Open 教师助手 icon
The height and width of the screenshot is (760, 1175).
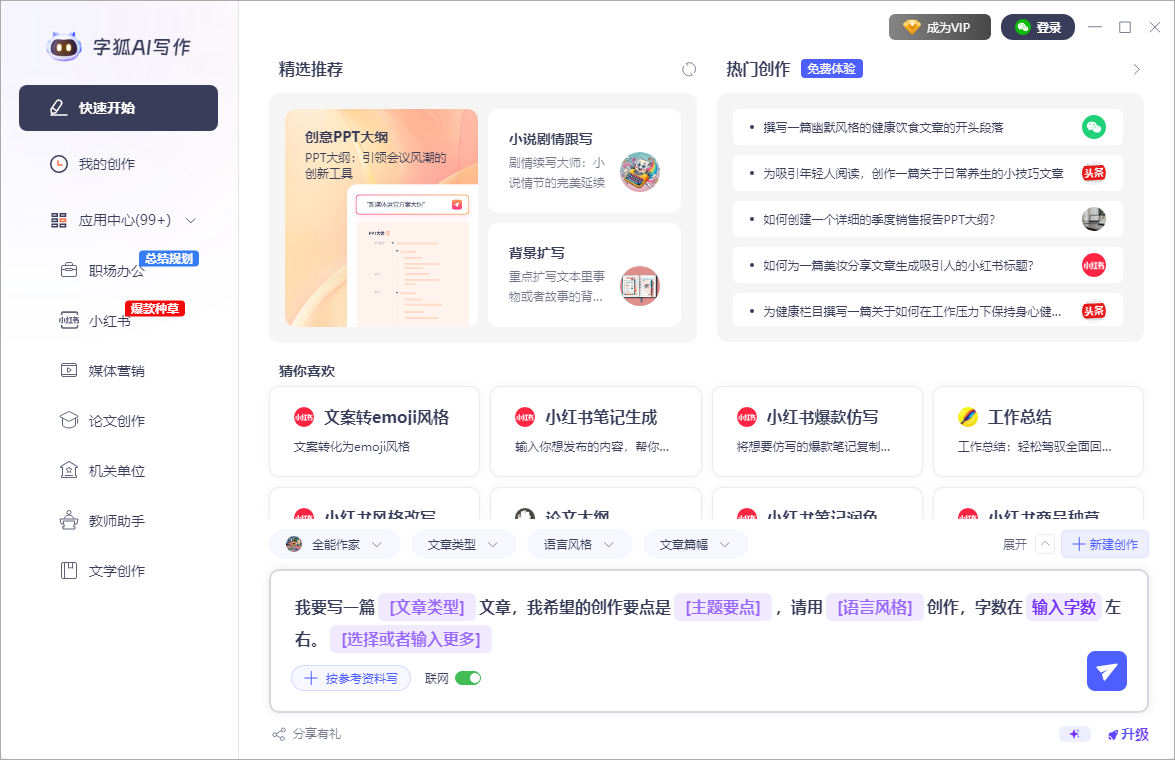(x=69, y=520)
